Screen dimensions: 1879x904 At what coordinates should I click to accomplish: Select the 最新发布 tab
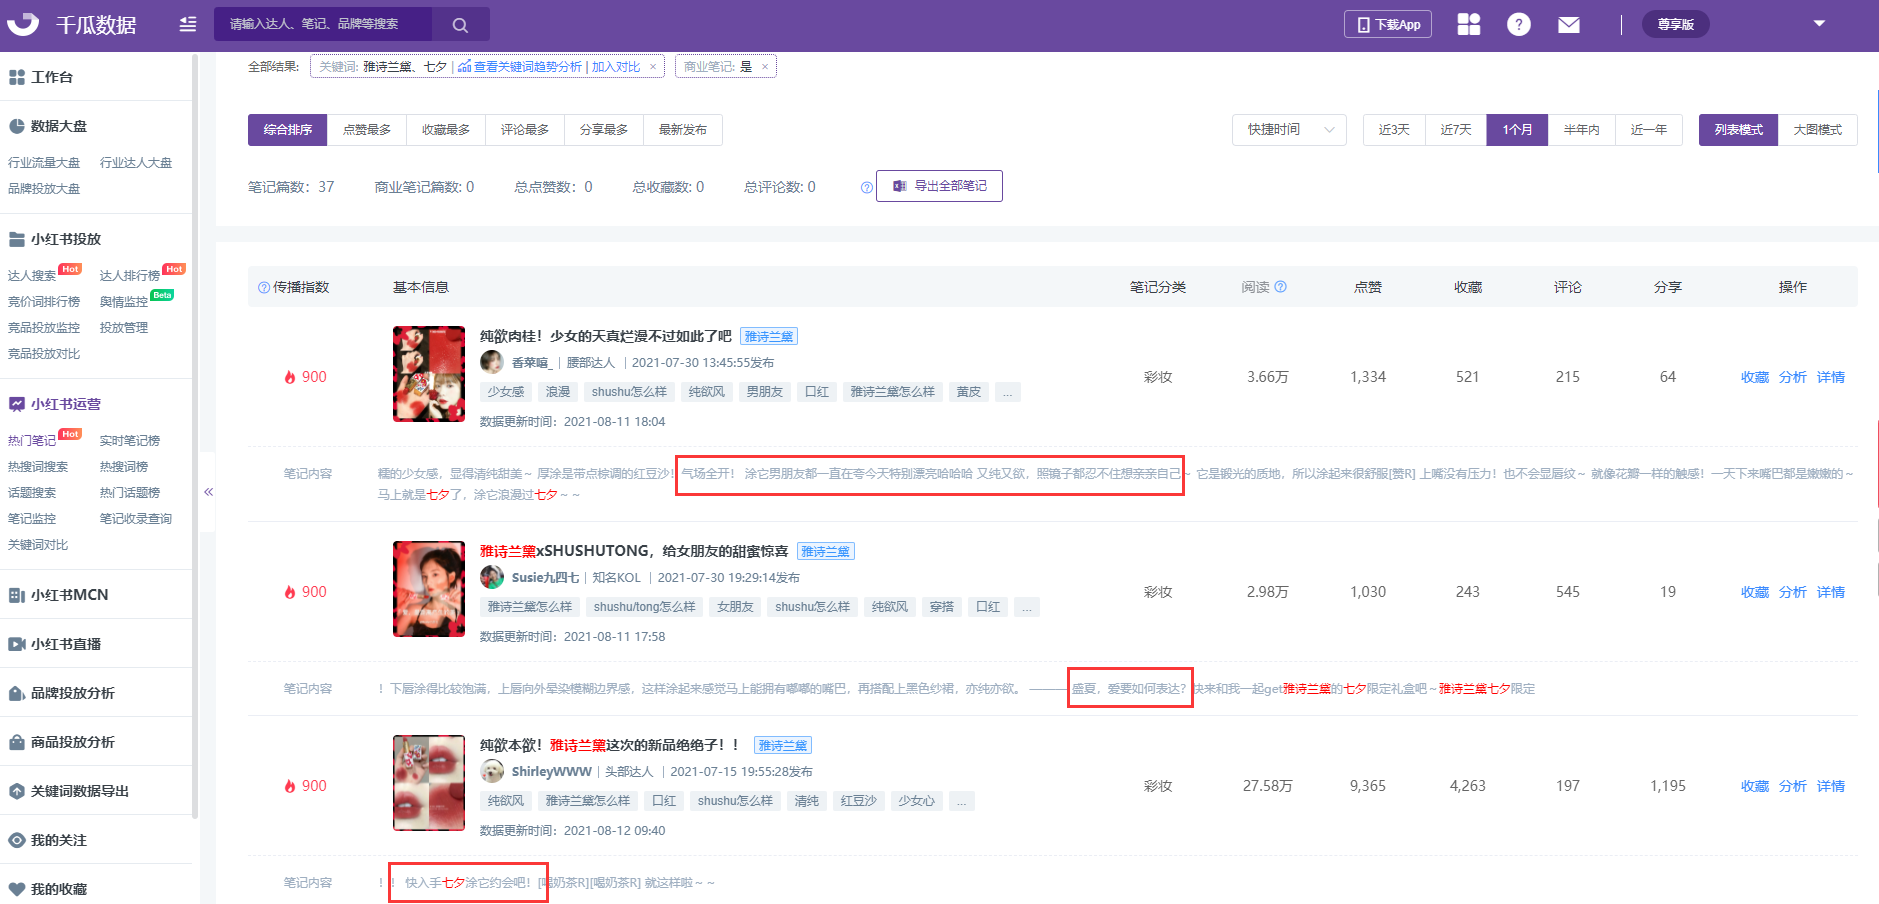pos(683,130)
